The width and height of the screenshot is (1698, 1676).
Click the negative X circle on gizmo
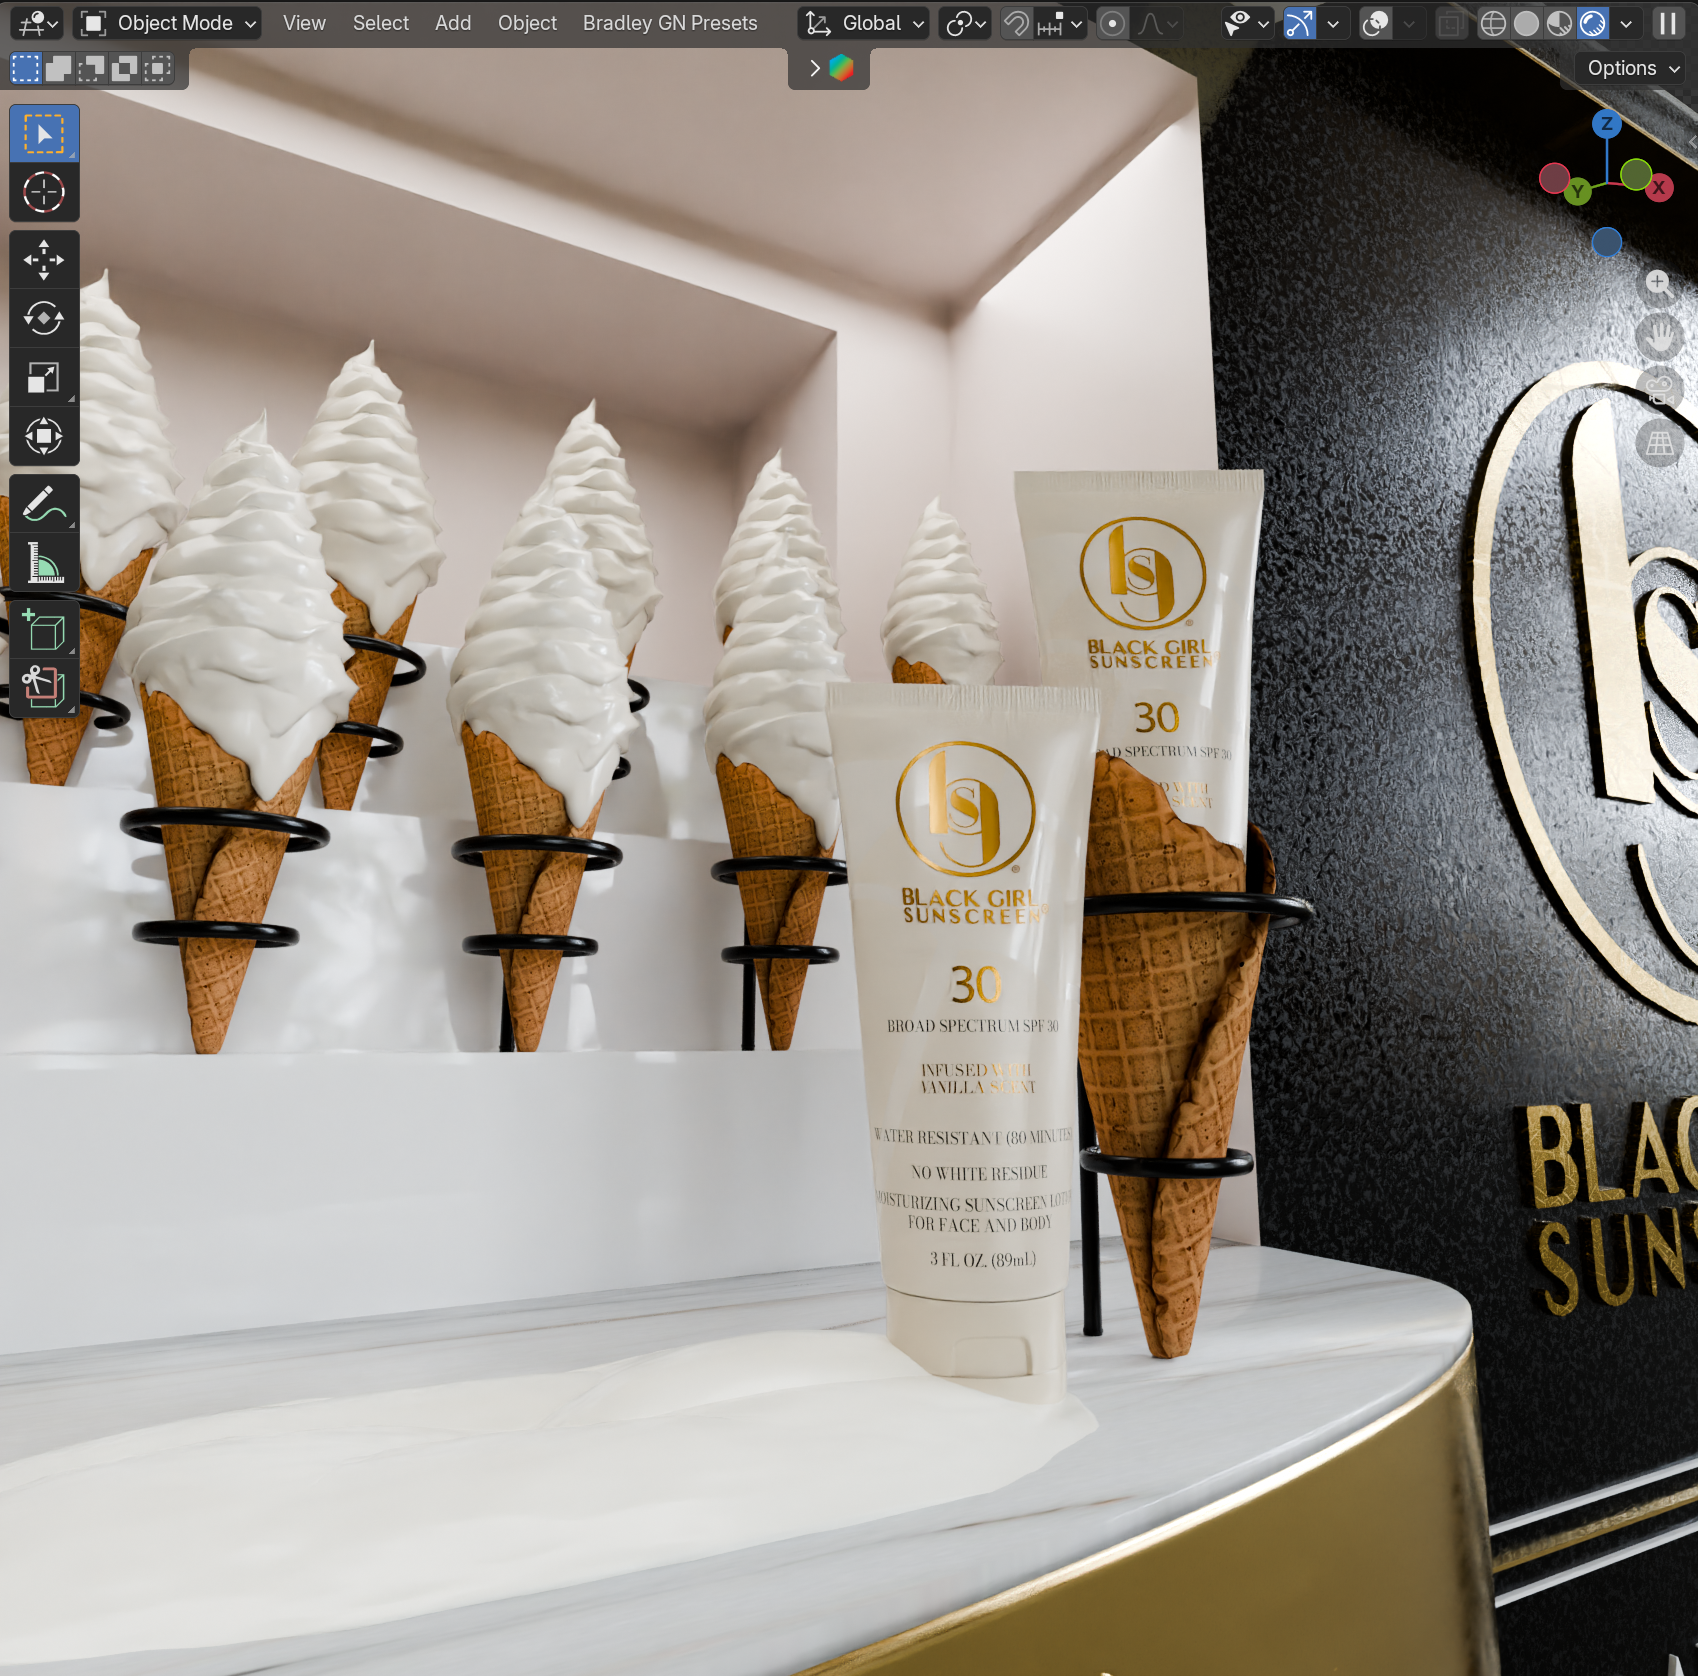[x=1554, y=179]
